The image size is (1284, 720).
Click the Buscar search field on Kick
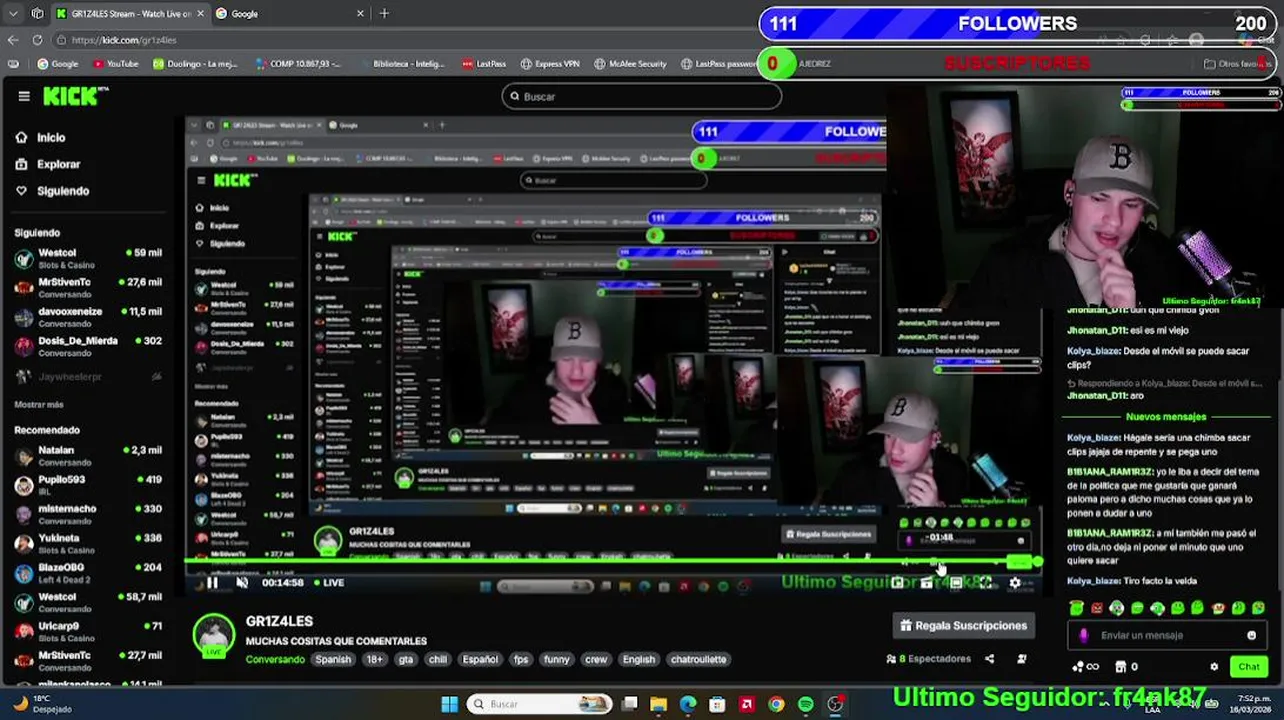641,96
